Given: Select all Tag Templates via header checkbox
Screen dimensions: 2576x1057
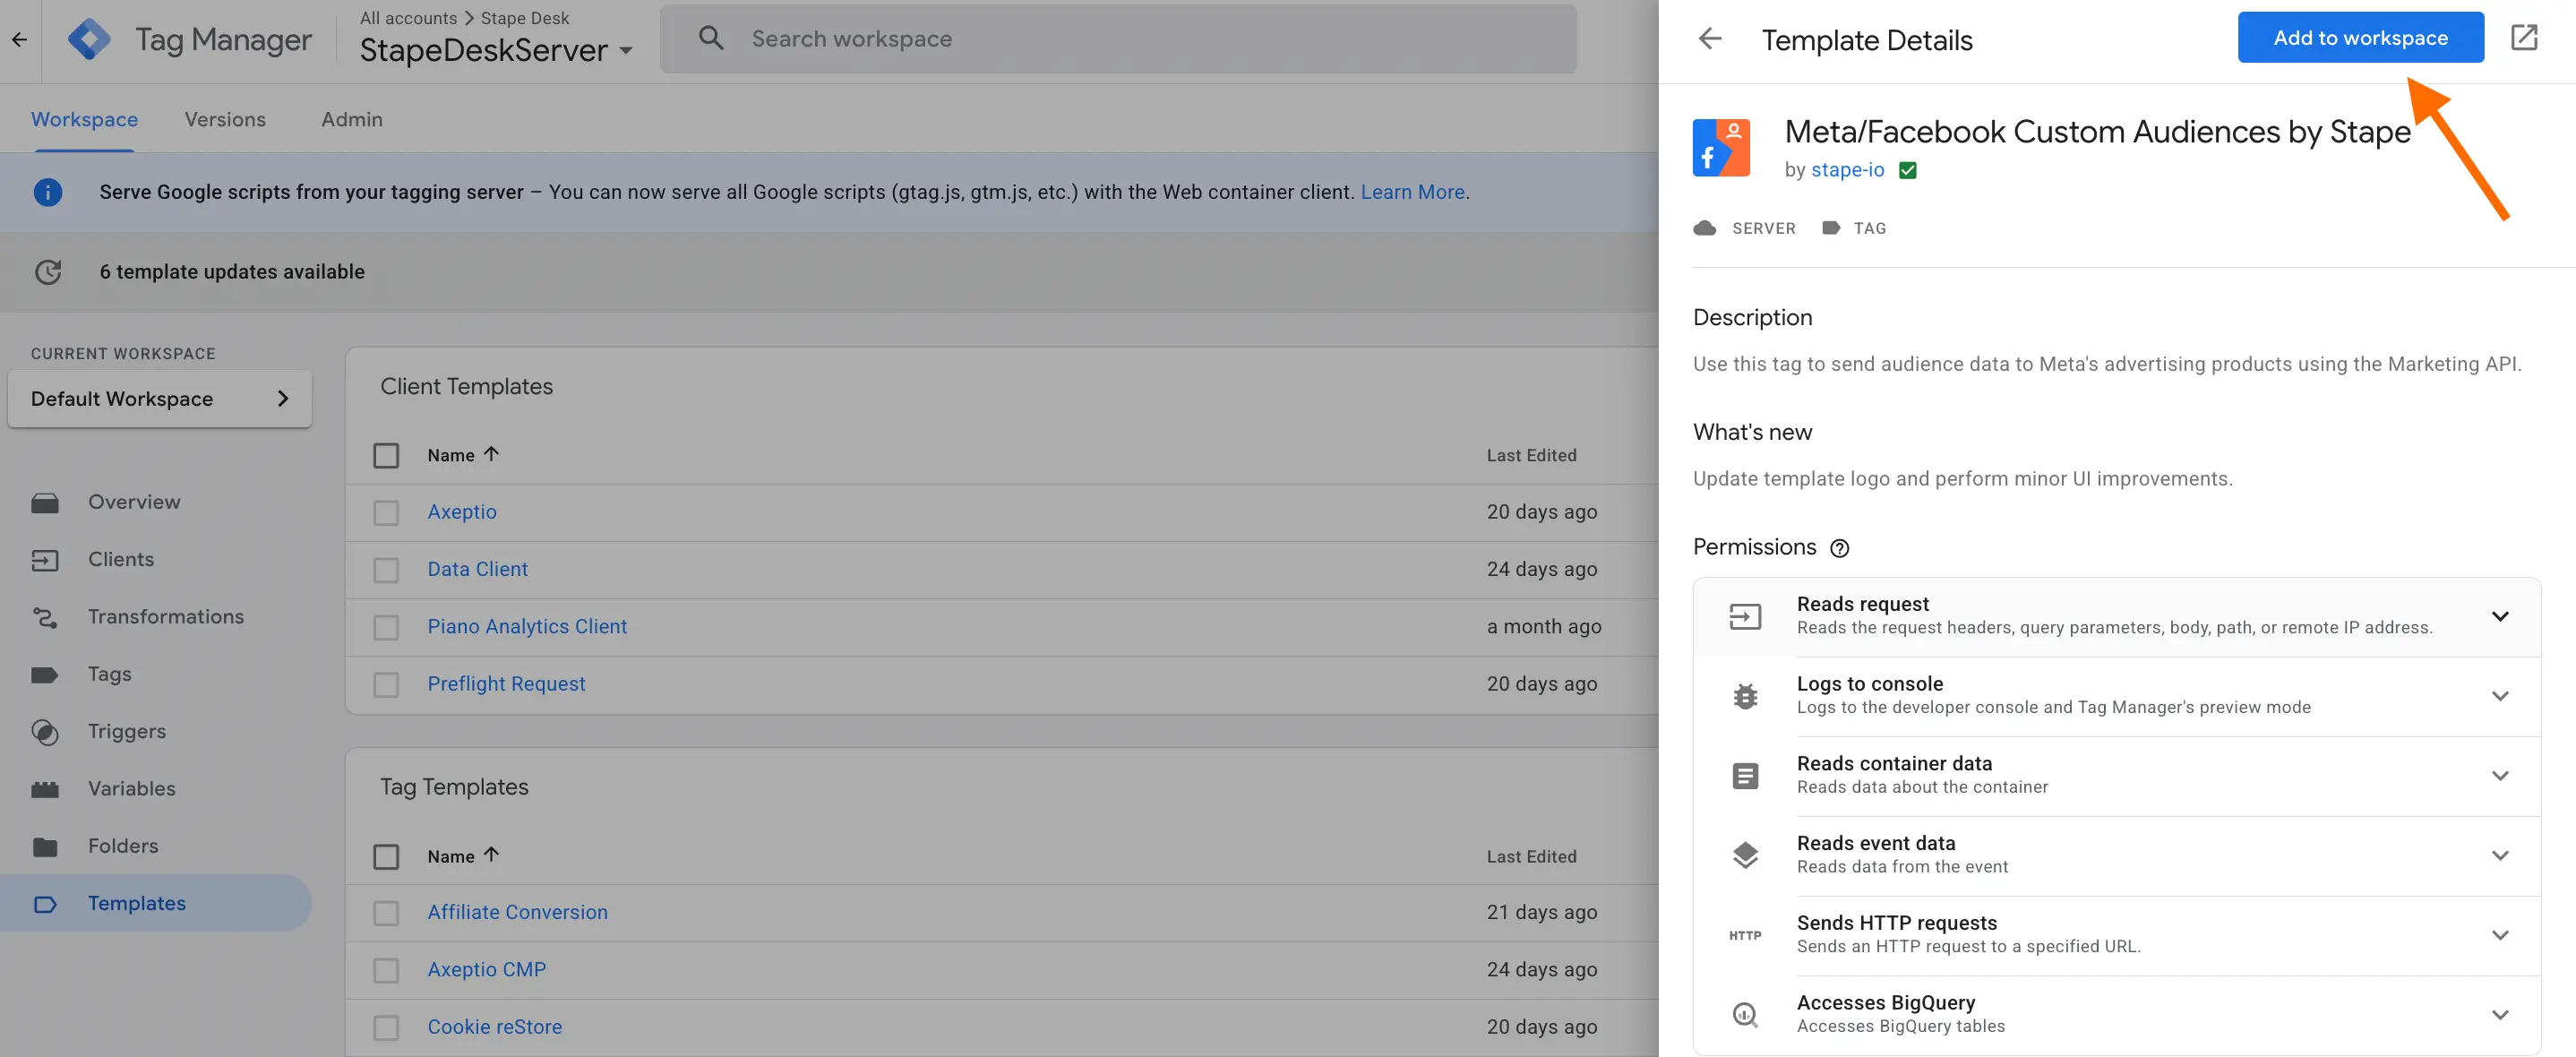Looking at the screenshot, I should pos(386,857).
